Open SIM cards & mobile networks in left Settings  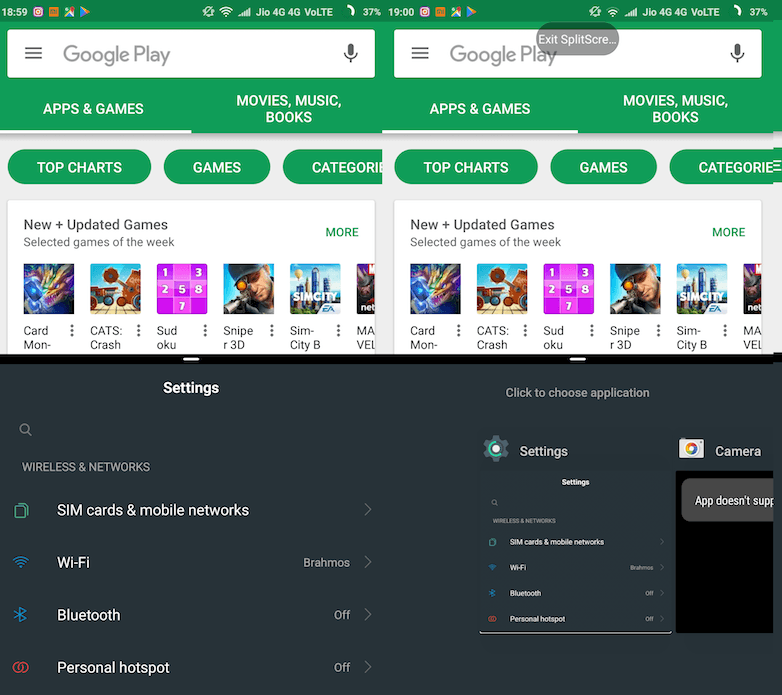191,510
